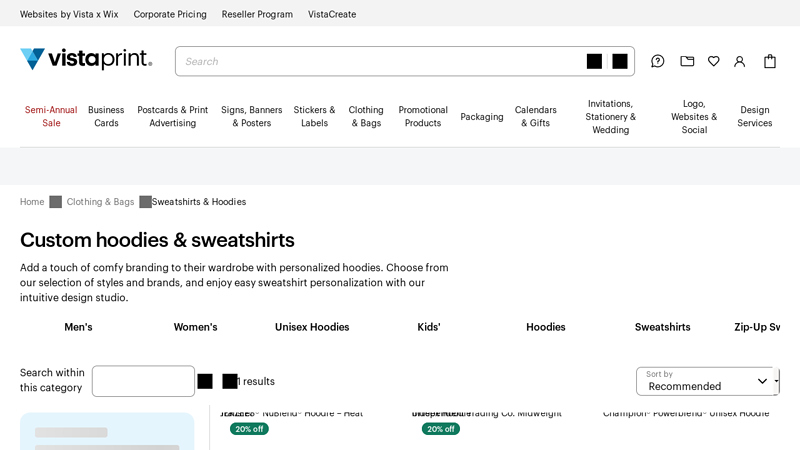The height and width of the screenshot is (450, 800).
Task: Click the Search within this category field
Action: [143, 381]
